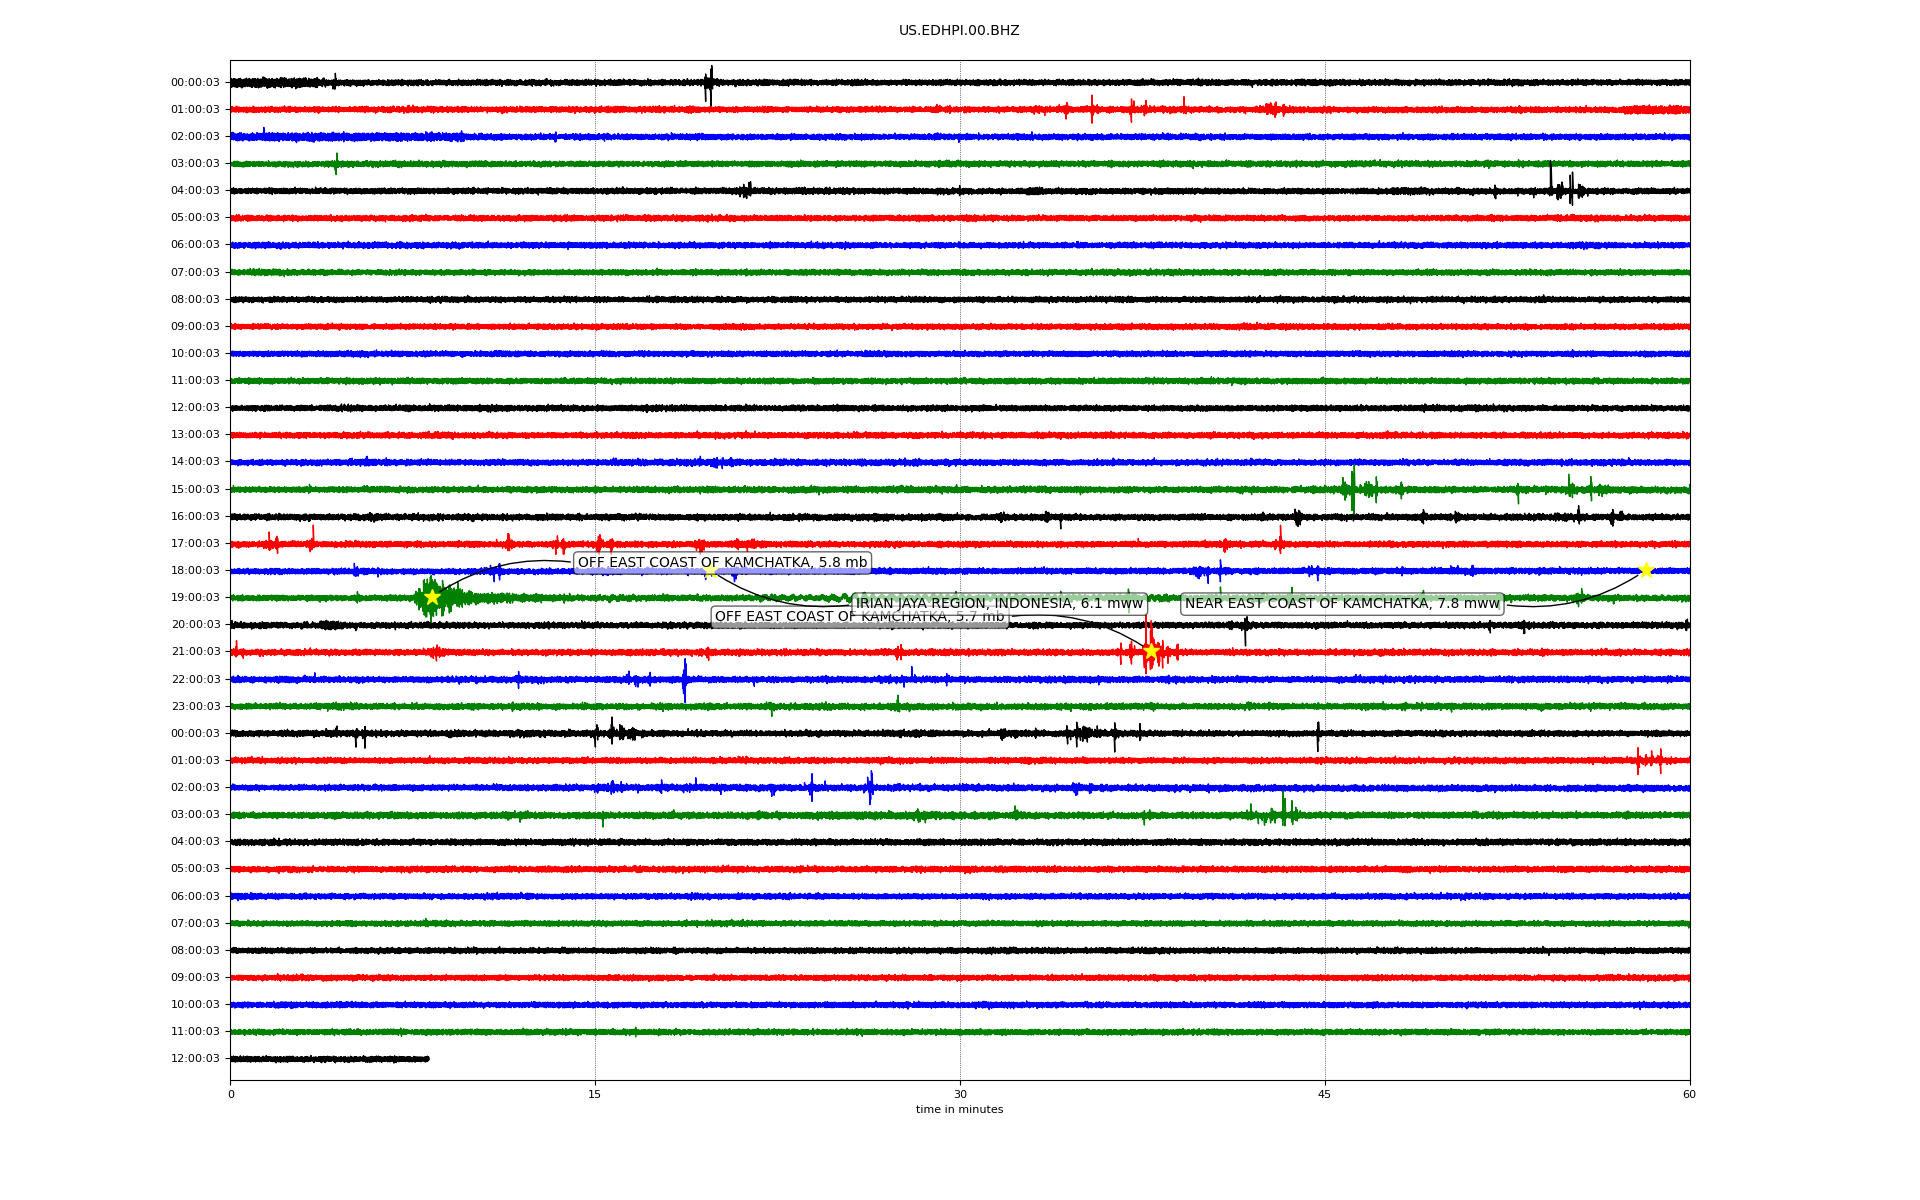Click the star partly hidden behind Kamchatka 5.8 label

710,572
